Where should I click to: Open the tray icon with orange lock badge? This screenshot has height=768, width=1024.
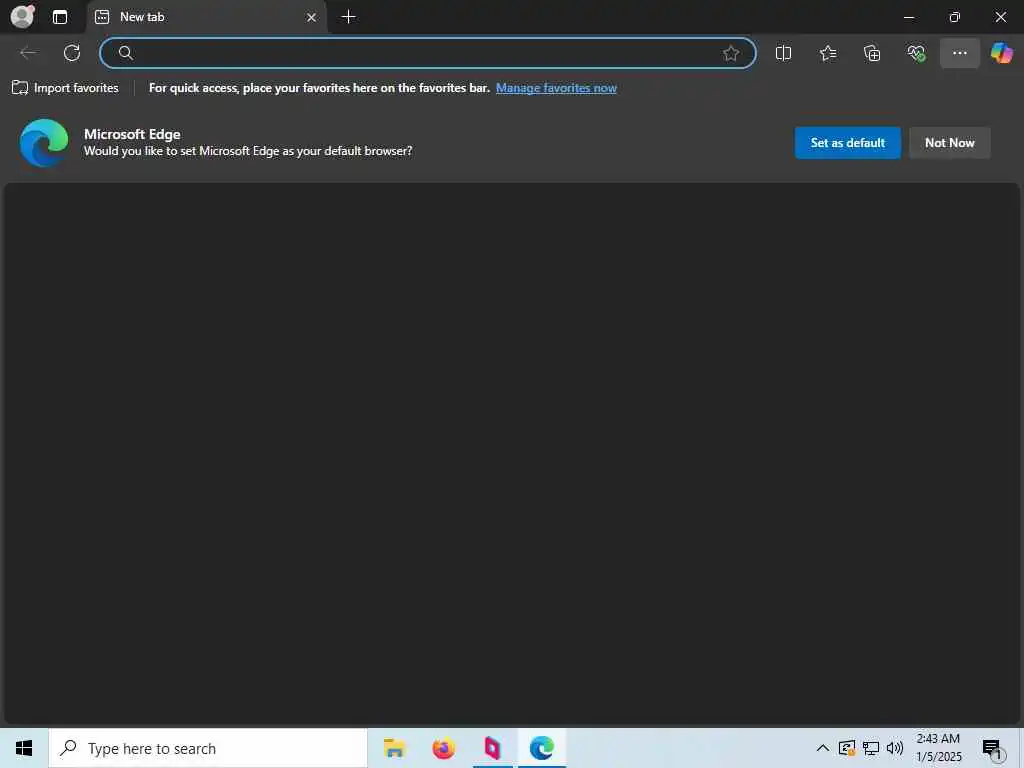846,748
